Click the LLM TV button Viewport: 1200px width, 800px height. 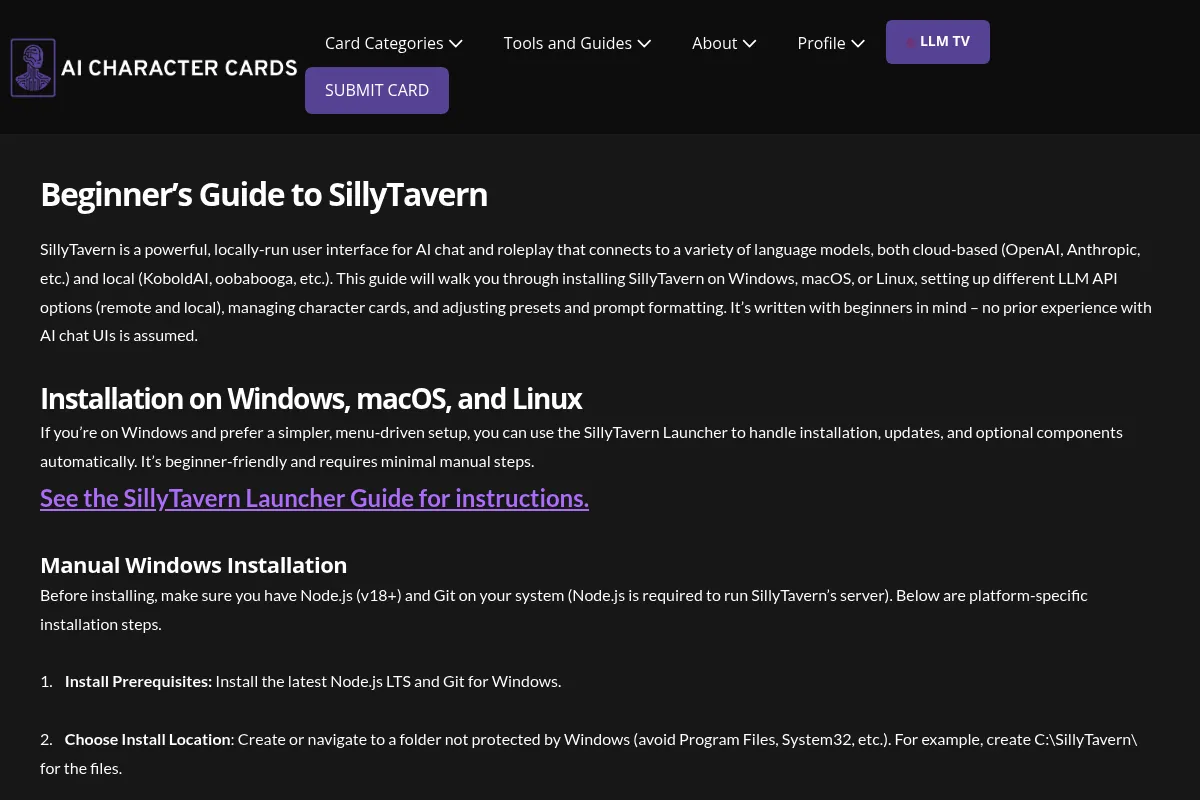pos(938,42)
